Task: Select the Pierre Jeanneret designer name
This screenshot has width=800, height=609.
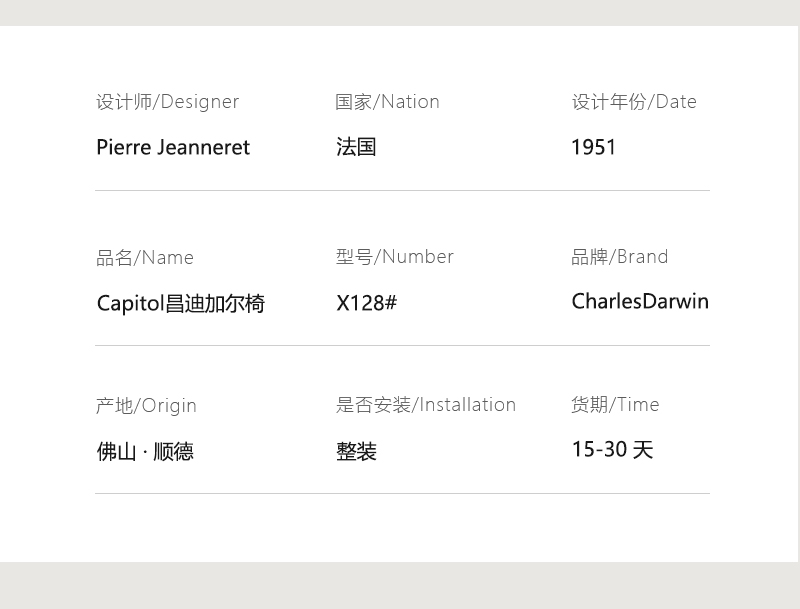Action: 173,147
